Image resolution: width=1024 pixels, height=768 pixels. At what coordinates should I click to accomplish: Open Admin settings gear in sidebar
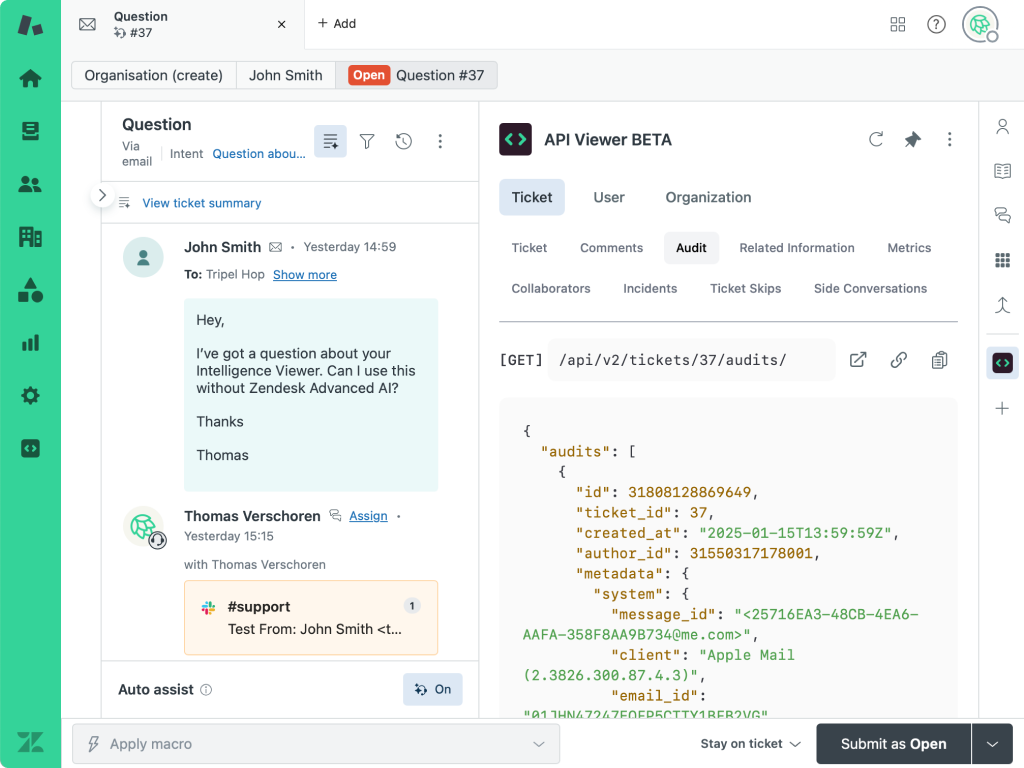(x=30, y=396)
